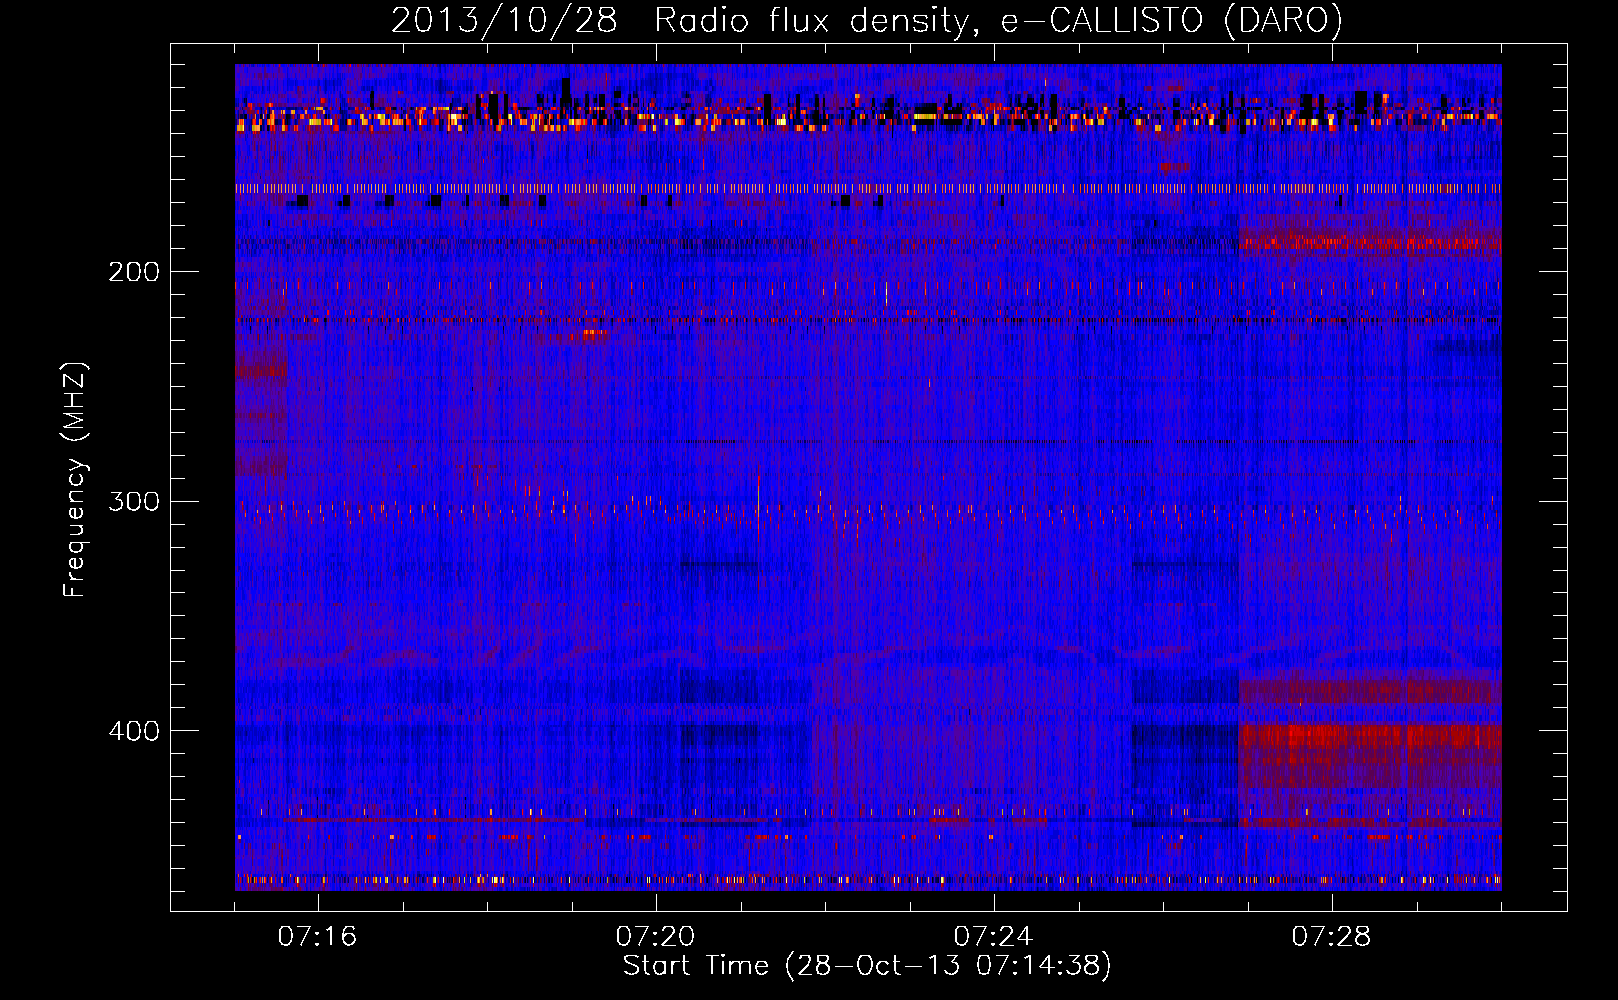This screenshot has height=1000, width=1618.
Task: Click the 07:16 time tick label
Action: click(318, 937)
